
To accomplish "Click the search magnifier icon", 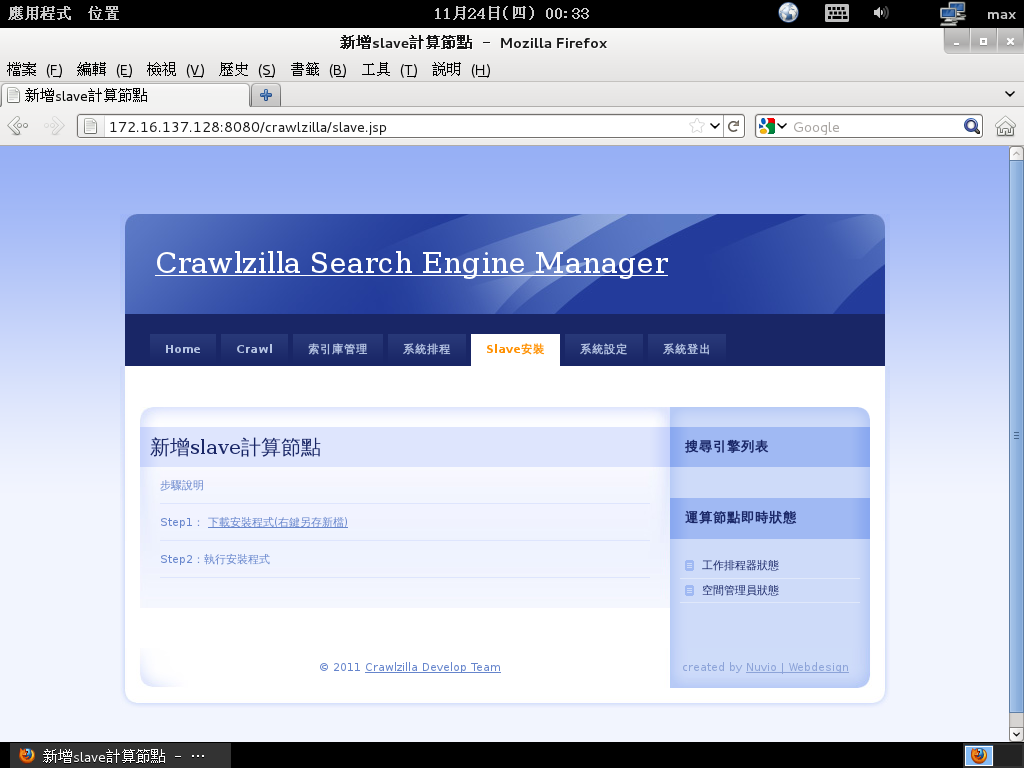I will click(971, 127).
